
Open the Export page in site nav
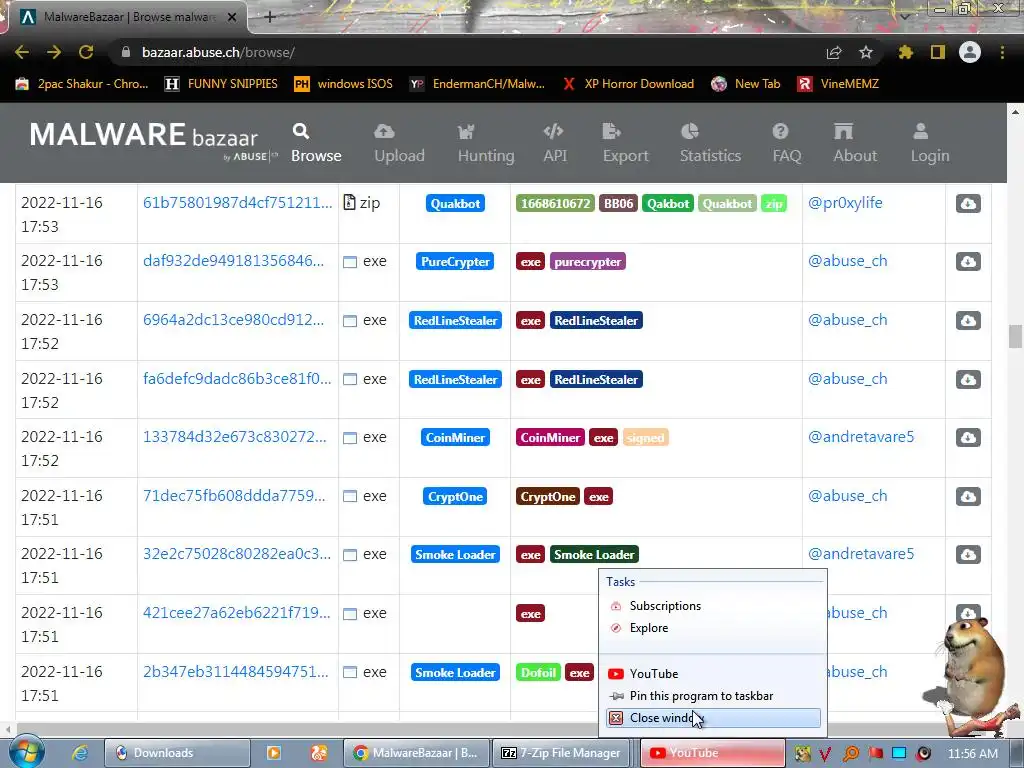pos(625,143)
